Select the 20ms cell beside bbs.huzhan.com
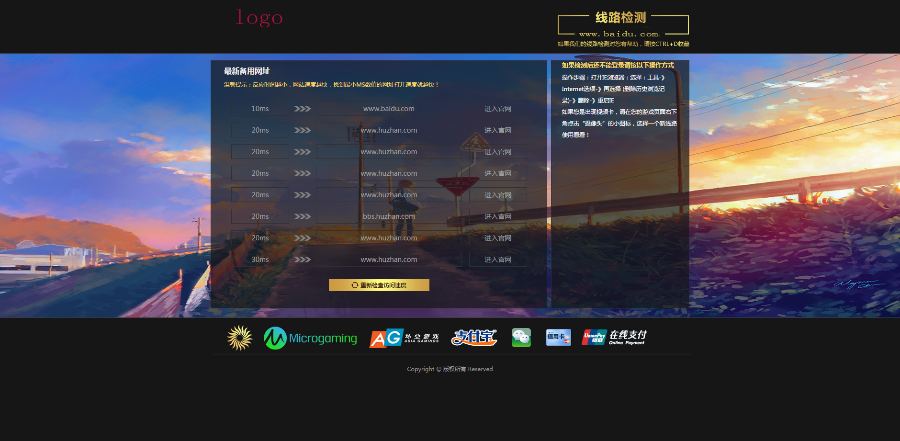This screenshot has width=900, height=441. pos(260,216)
